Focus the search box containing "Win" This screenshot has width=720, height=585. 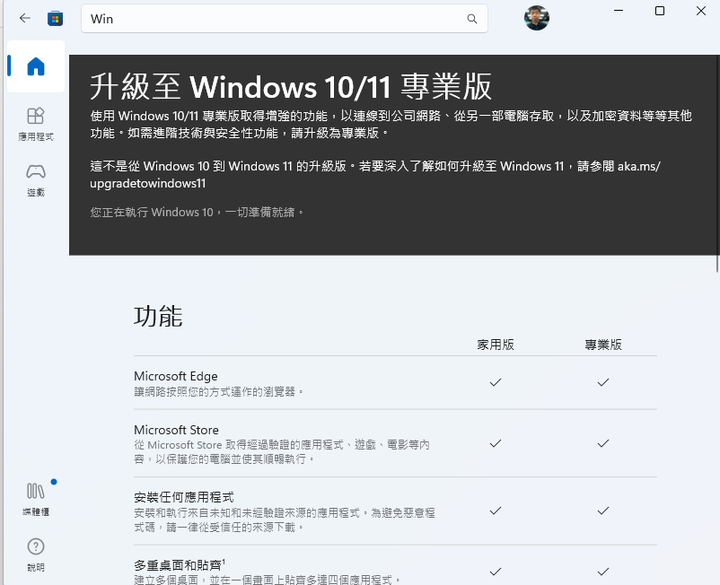(284, 19)
